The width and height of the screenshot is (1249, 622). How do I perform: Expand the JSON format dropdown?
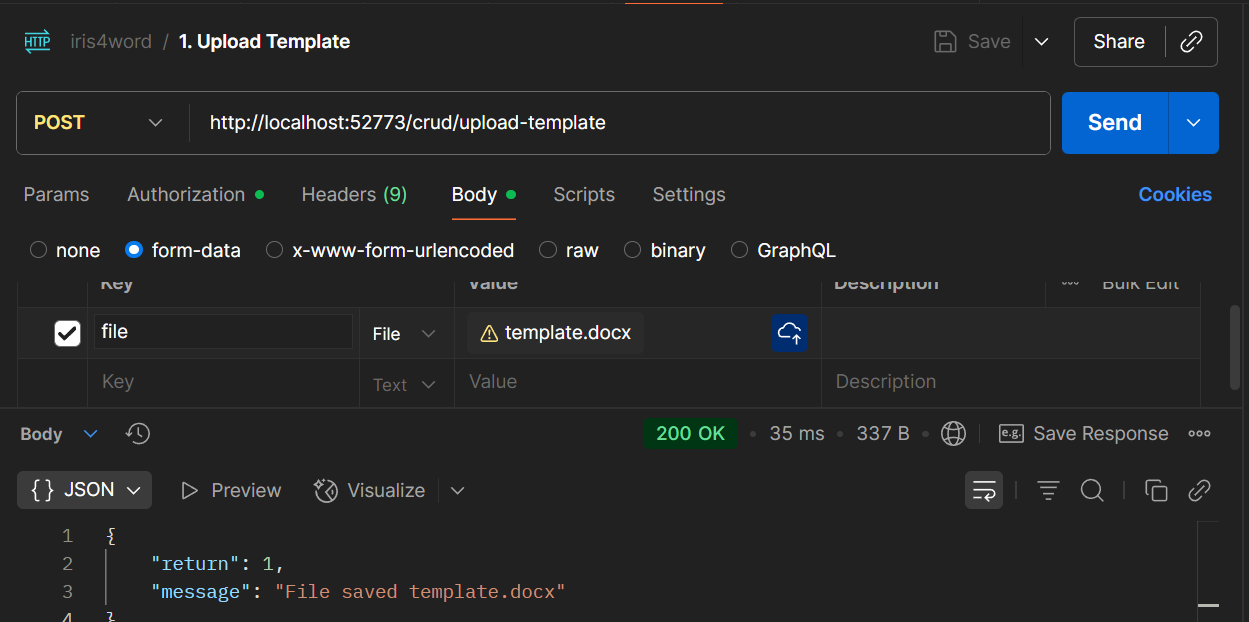(x=85, y=490)
